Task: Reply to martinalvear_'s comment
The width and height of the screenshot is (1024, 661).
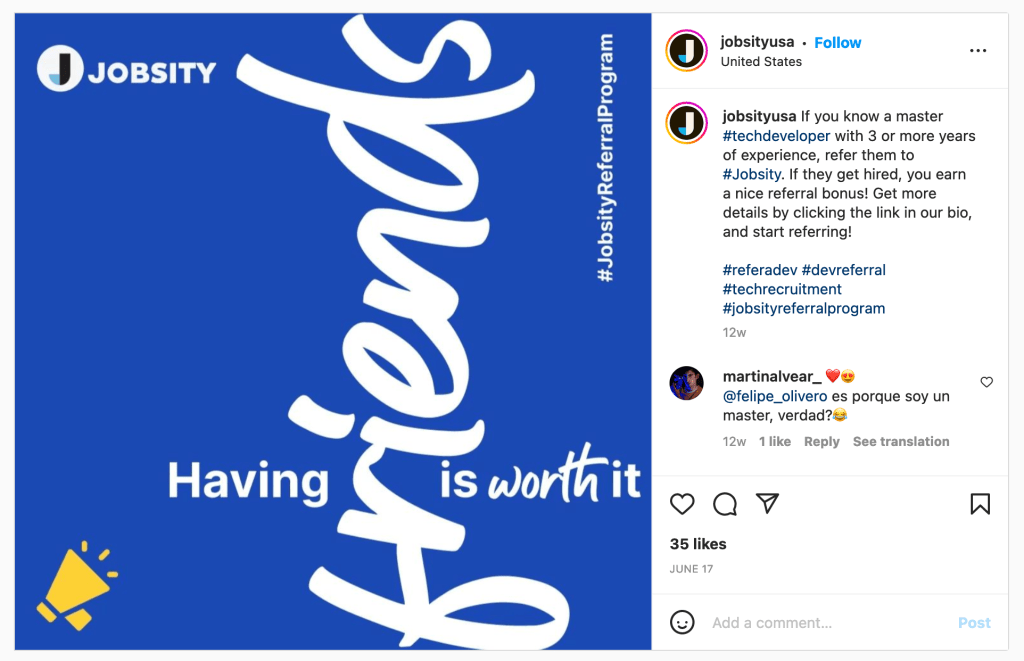Action: 821,442
